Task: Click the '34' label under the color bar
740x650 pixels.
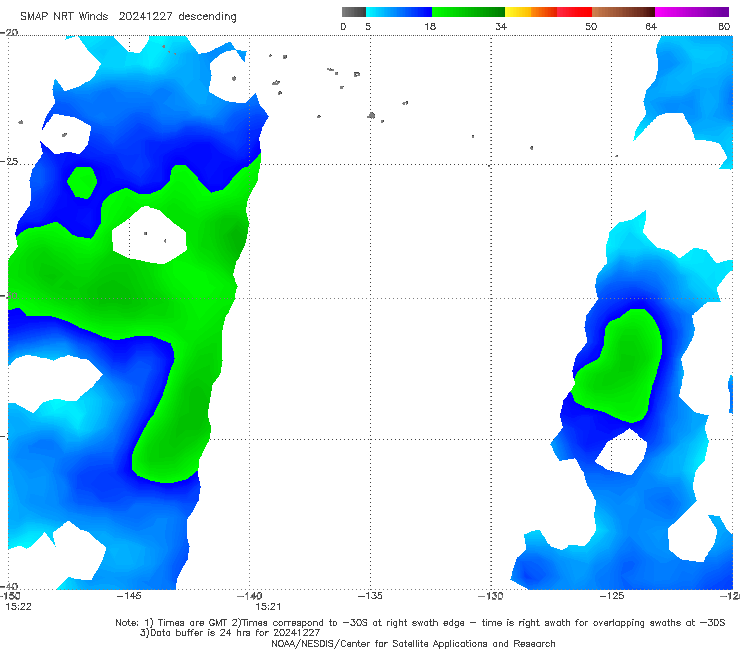Action: pos(501,26)
